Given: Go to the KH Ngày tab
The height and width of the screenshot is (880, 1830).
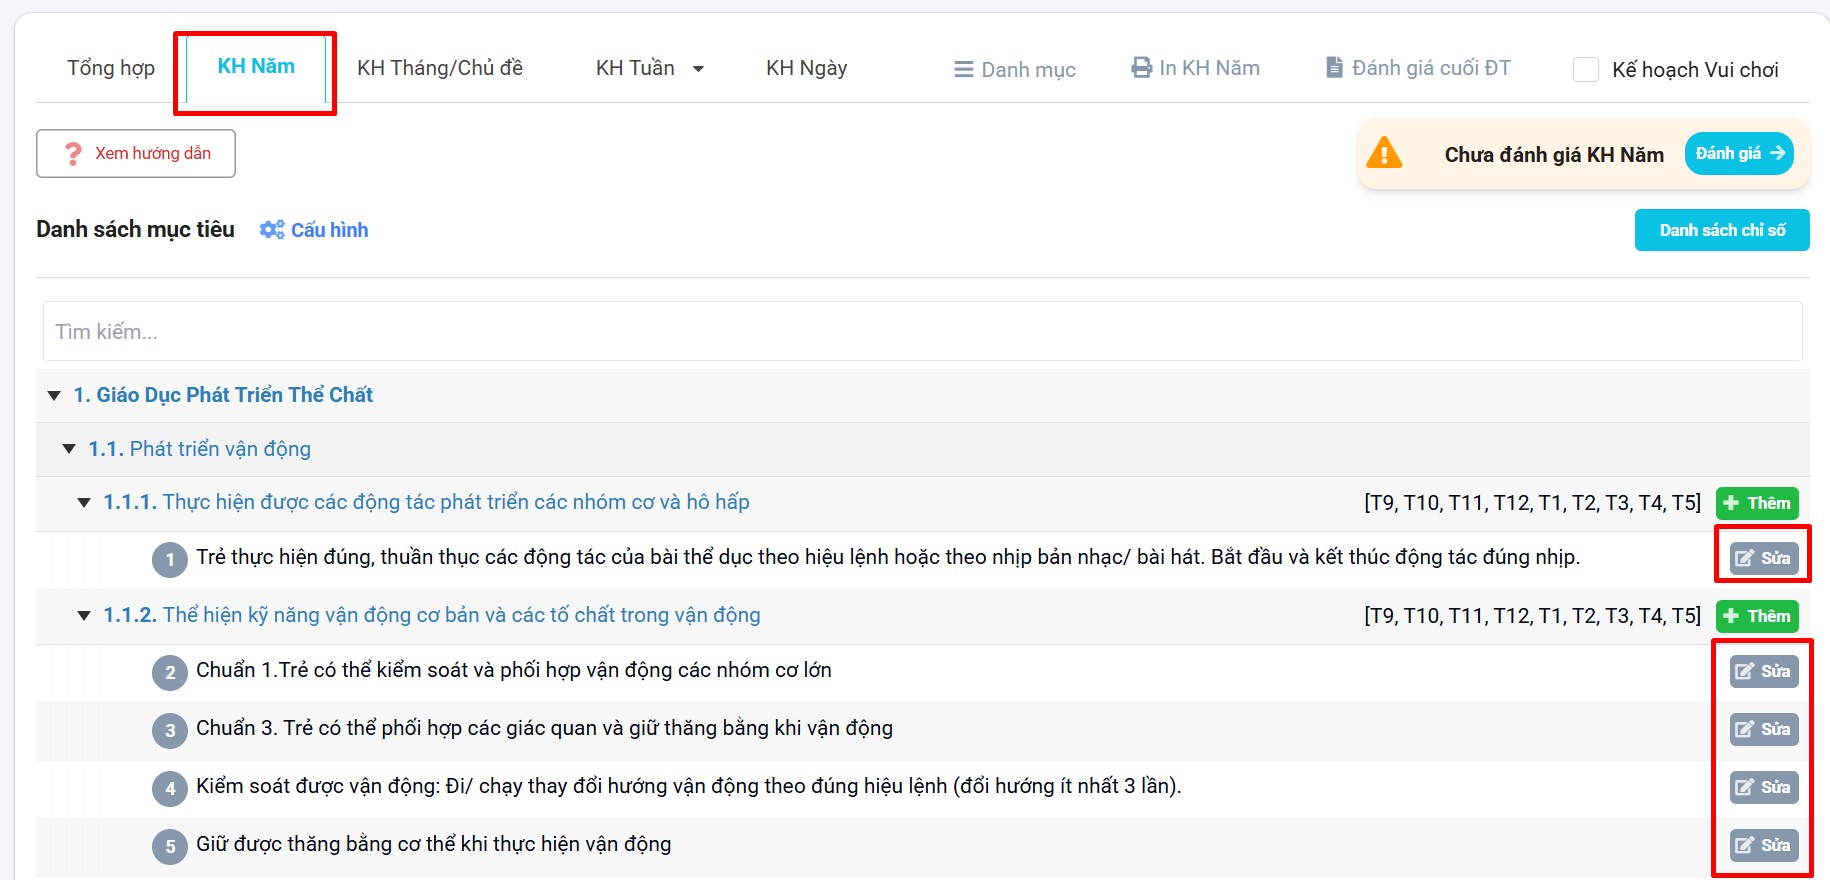Looking at the screenshot, I should pyautogui.click(x=806, y=68).
